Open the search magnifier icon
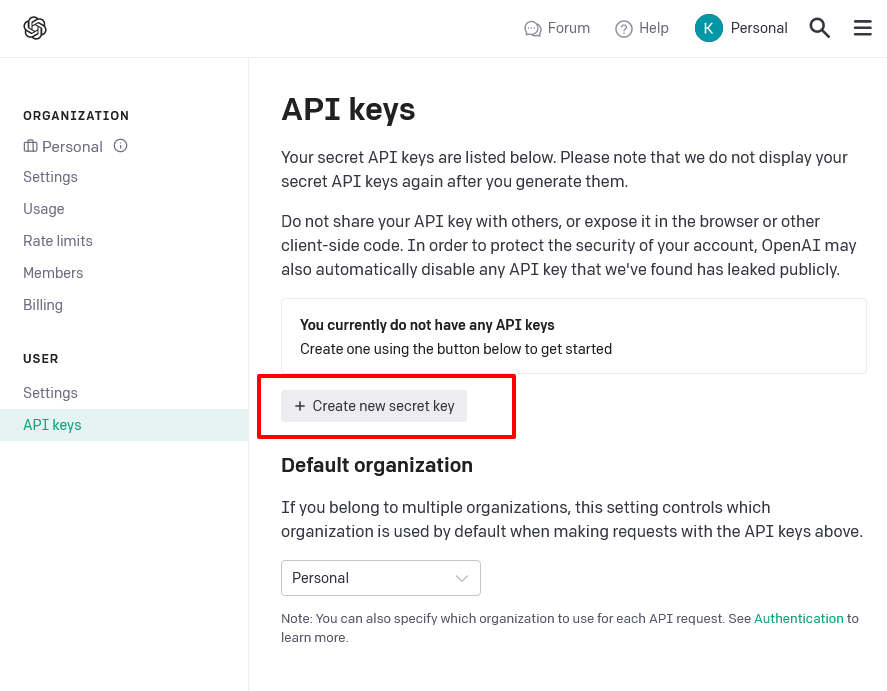Viewport: 887px width, 691px height. pos(819,28)
